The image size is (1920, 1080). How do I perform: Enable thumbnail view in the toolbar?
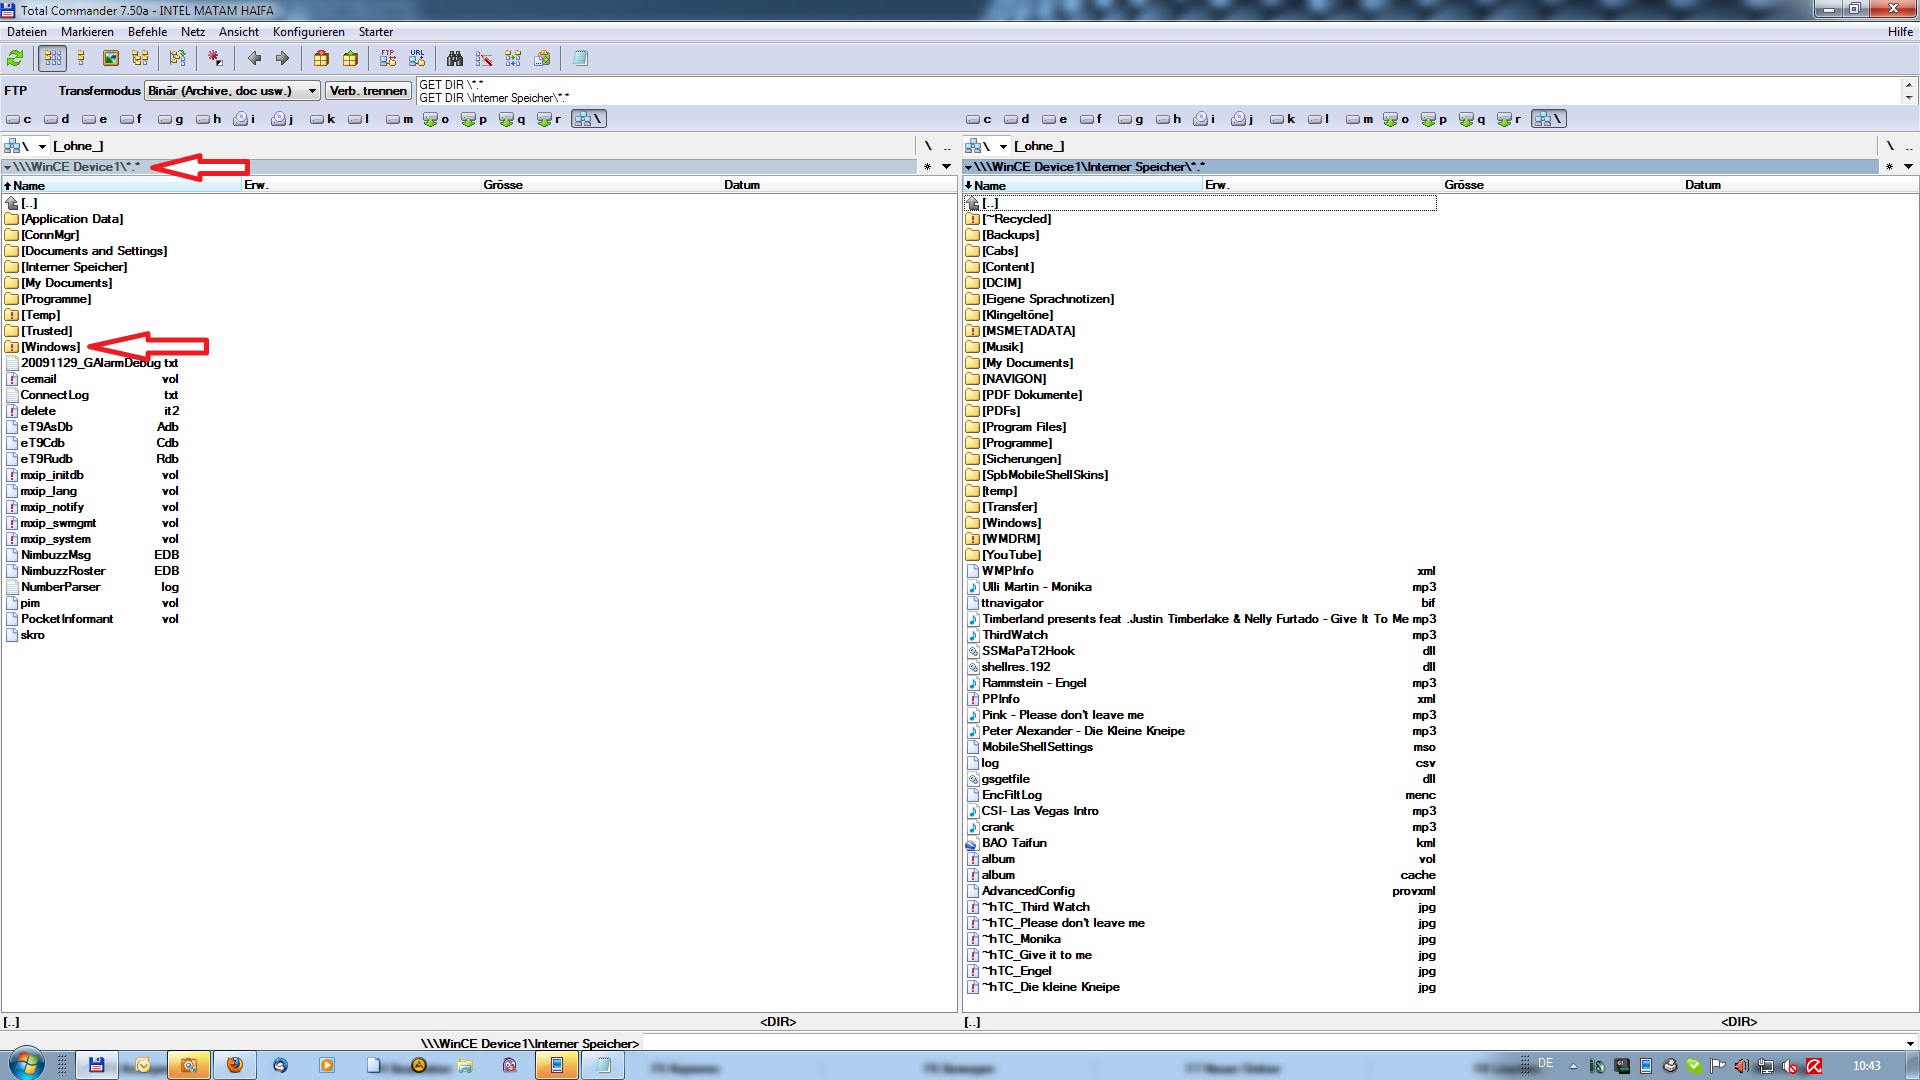[111, 58]
